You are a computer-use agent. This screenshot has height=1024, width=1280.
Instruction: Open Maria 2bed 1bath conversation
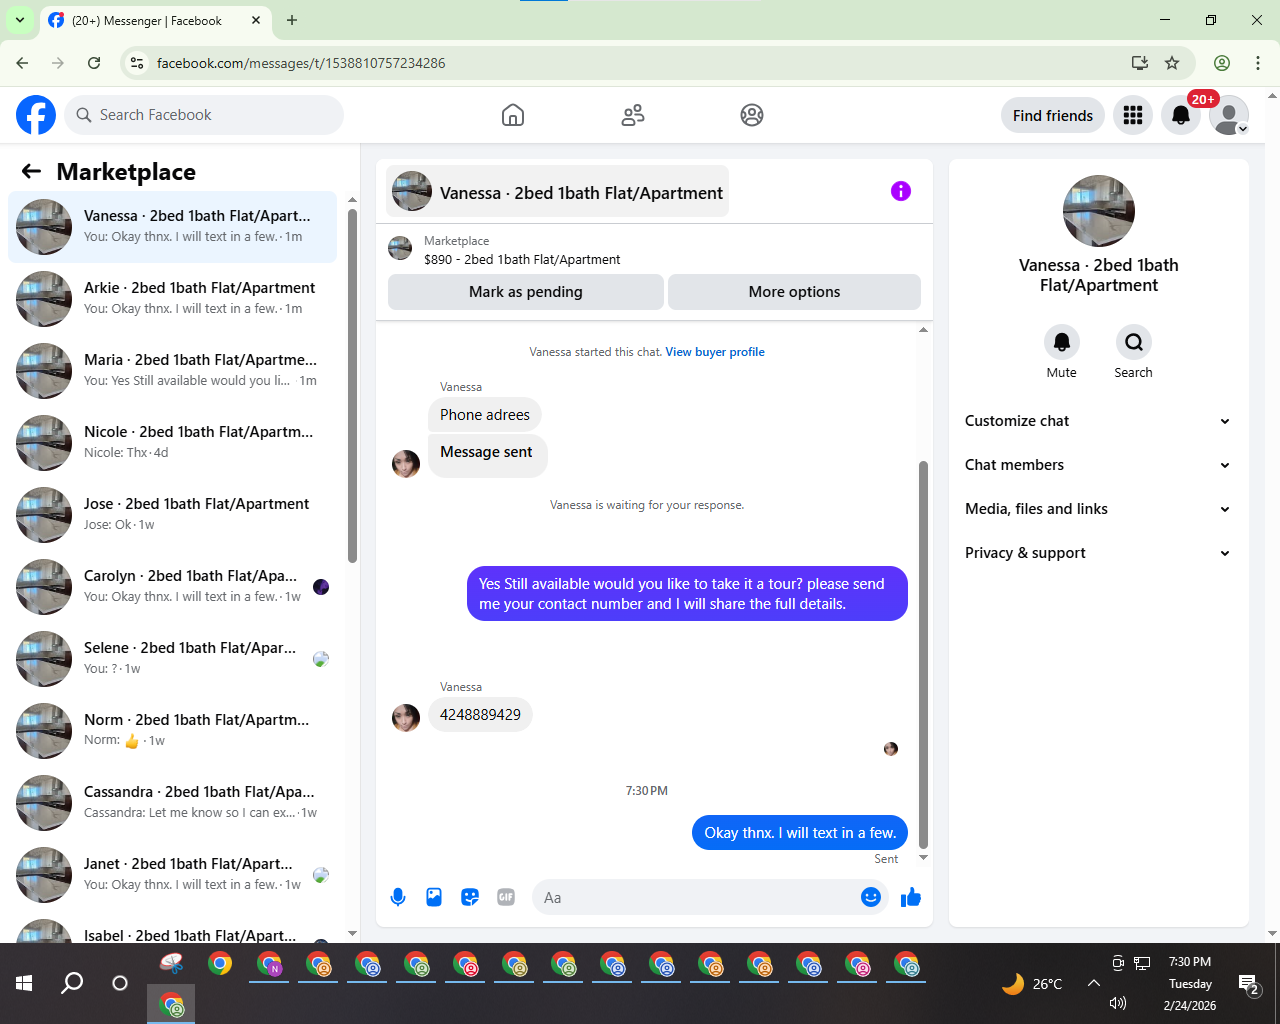tap(172, 371)
